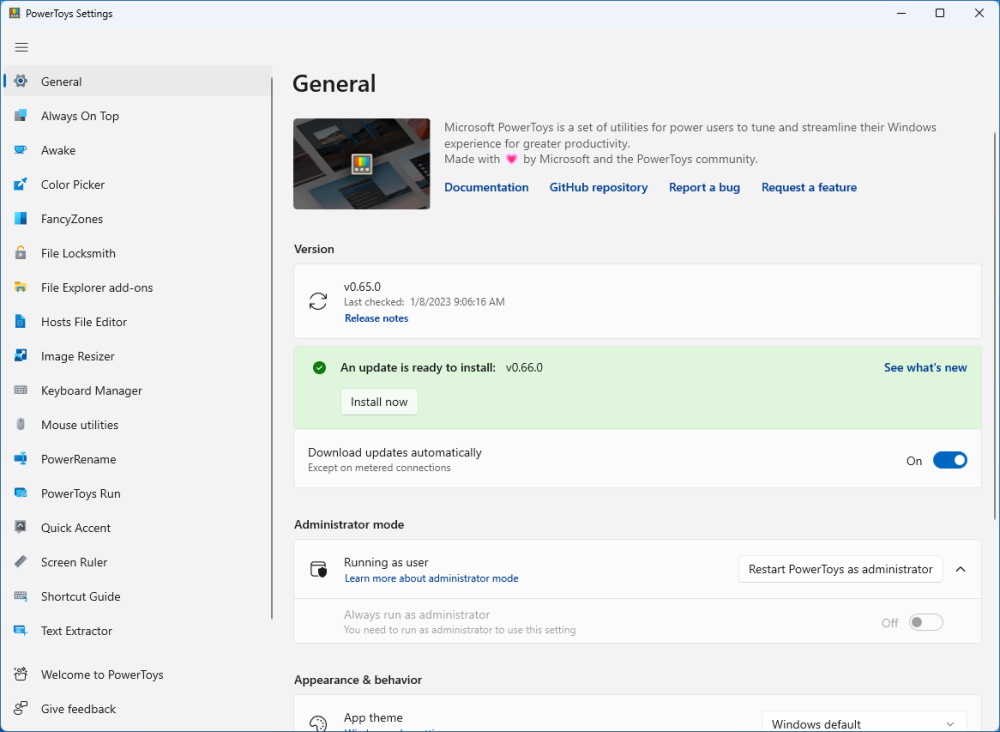Click the Last checked timestamp text
Viewport: 1000px width, 732px height.
[x=424, y=302]
